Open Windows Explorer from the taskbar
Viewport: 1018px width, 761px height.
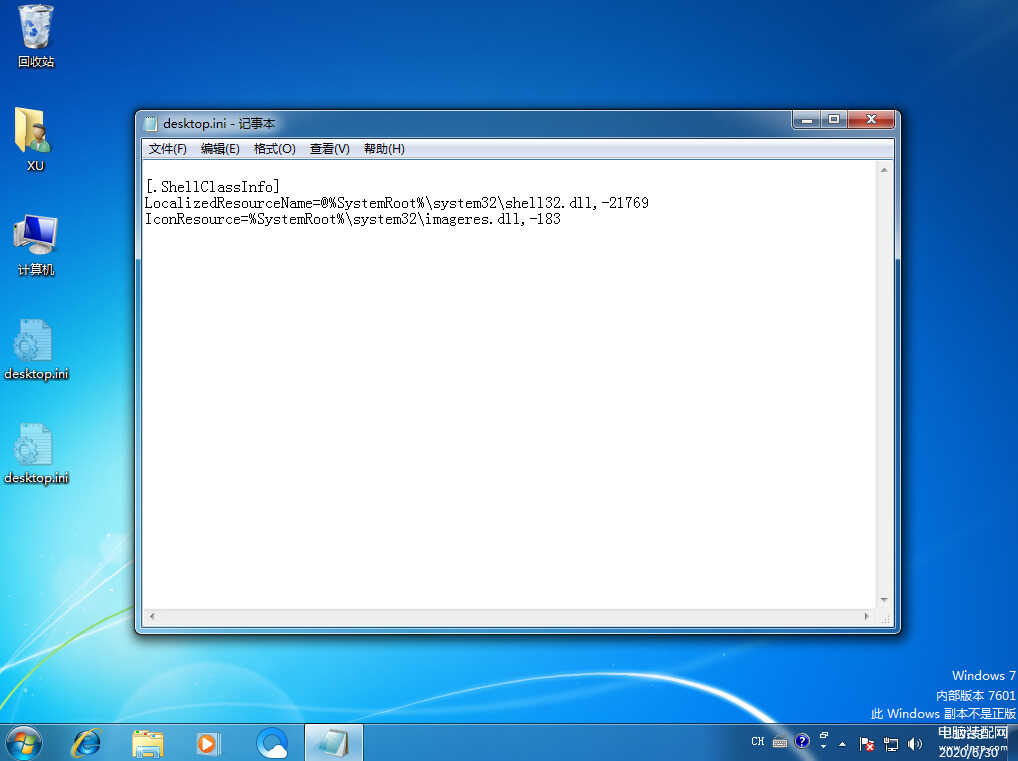point(148,743)
